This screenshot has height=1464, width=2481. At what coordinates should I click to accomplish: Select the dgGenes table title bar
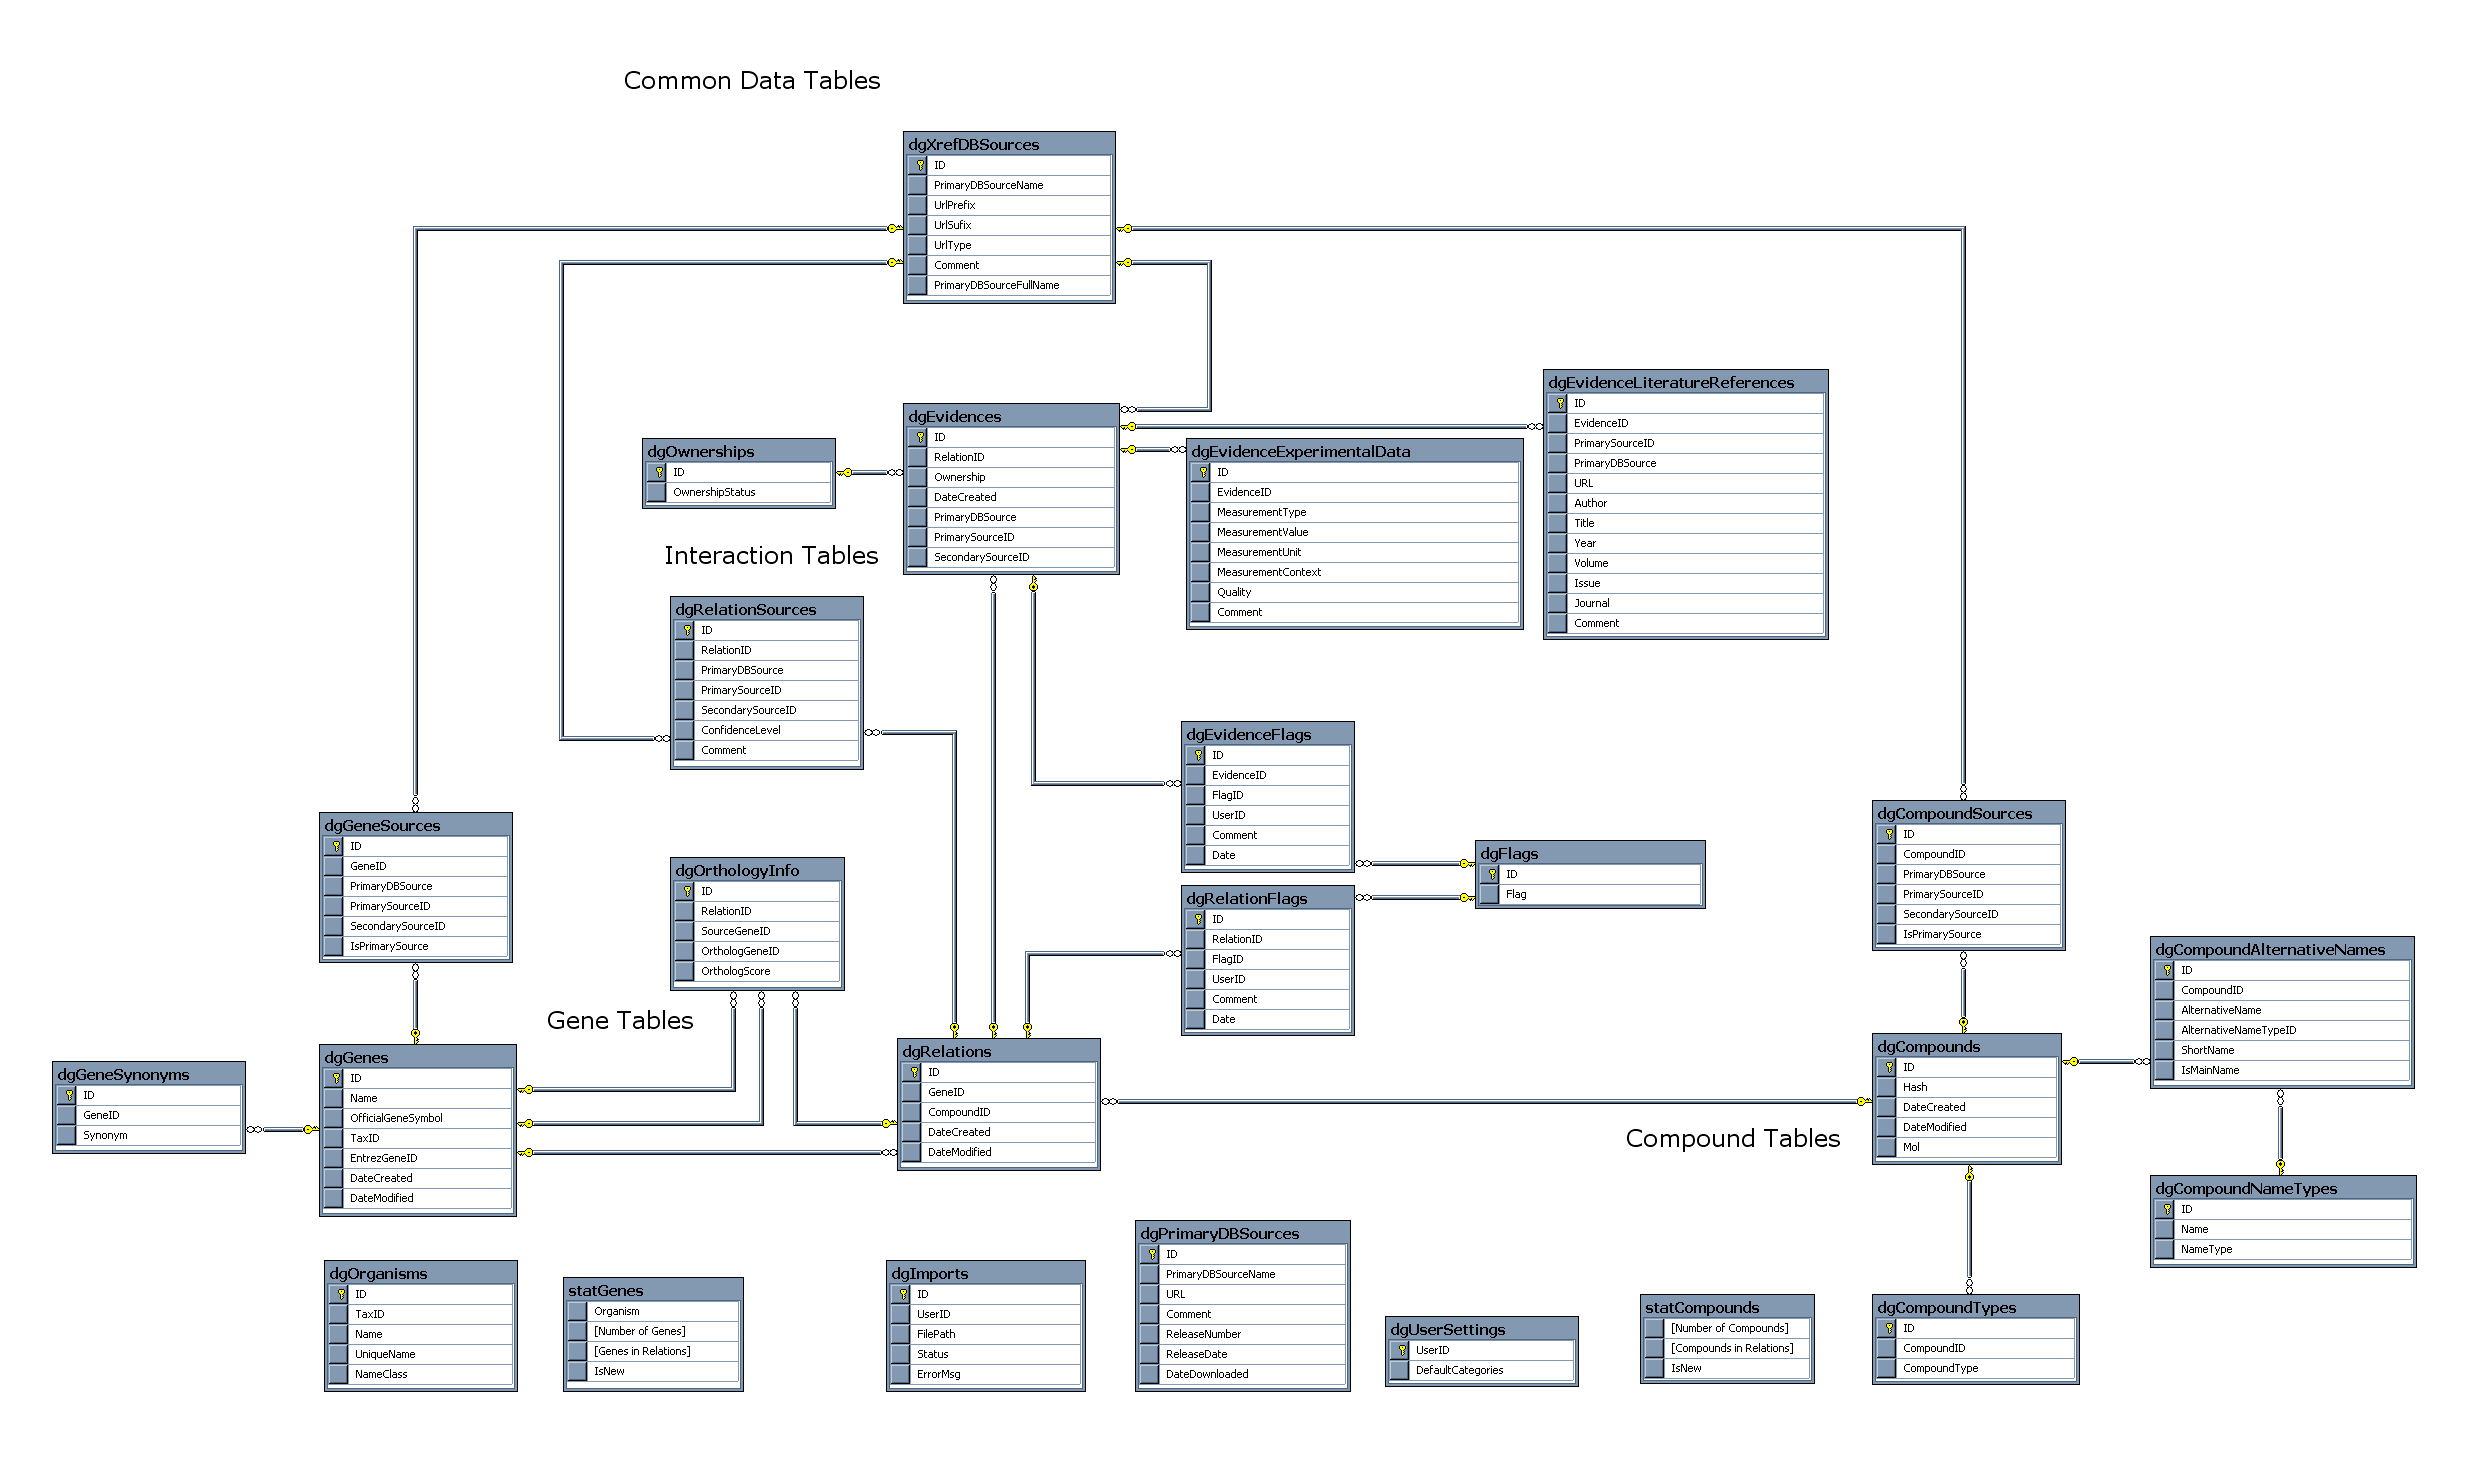[x=418, y=1057]
